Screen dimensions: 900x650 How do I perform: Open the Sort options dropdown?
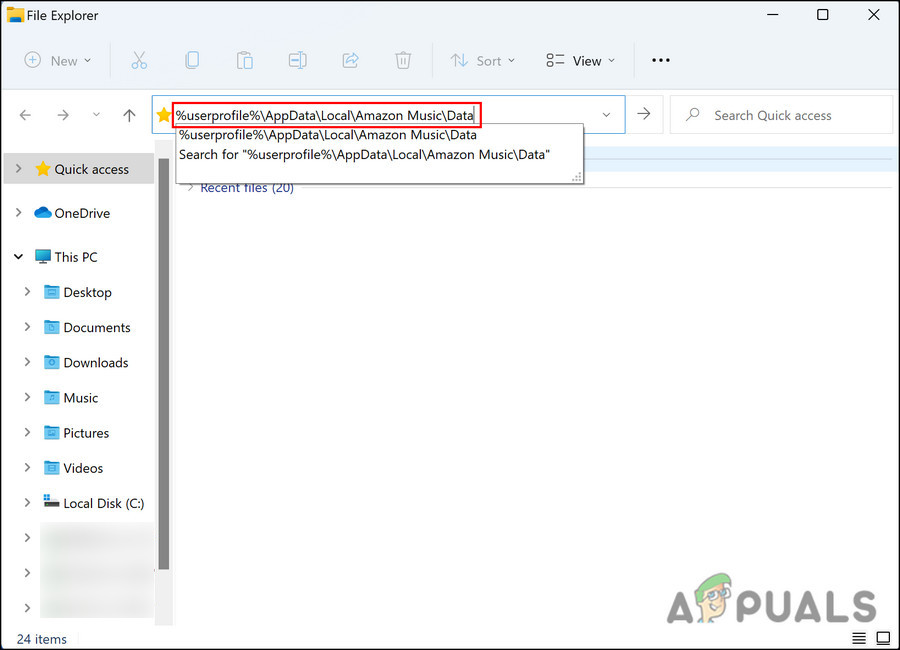pos(483,60)
